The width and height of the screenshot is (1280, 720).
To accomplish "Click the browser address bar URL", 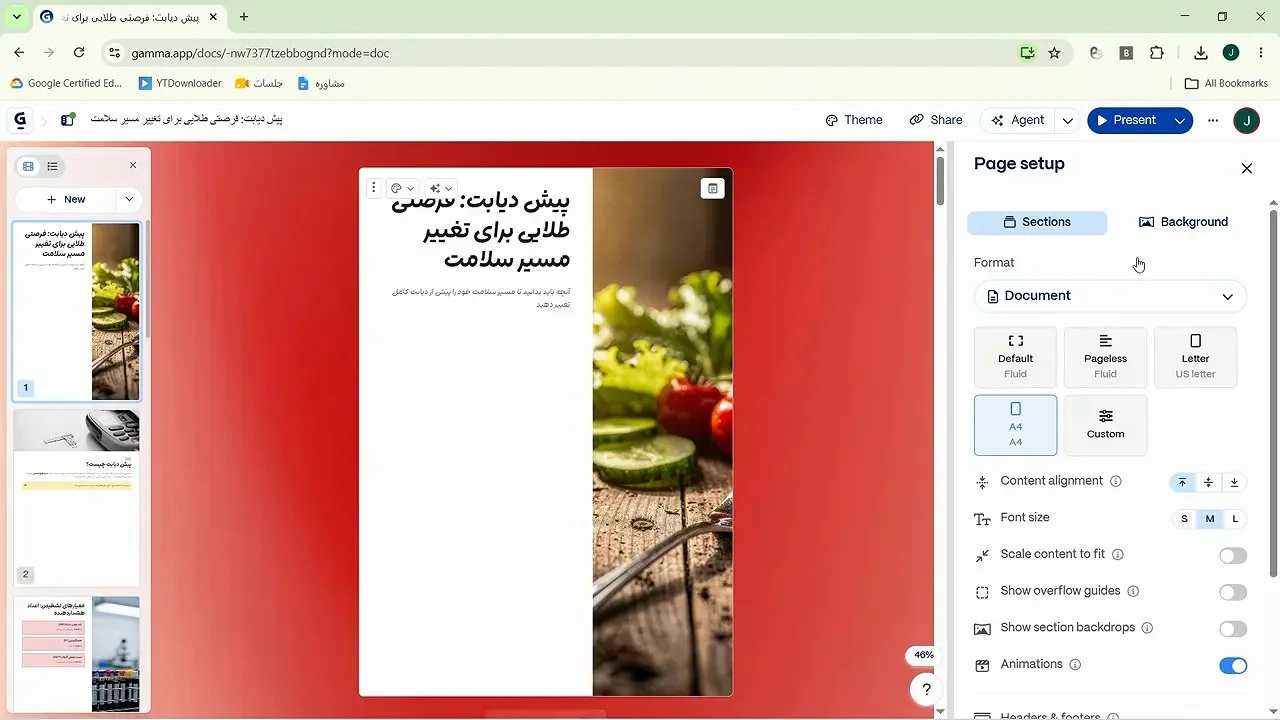I will click(260, 53).
